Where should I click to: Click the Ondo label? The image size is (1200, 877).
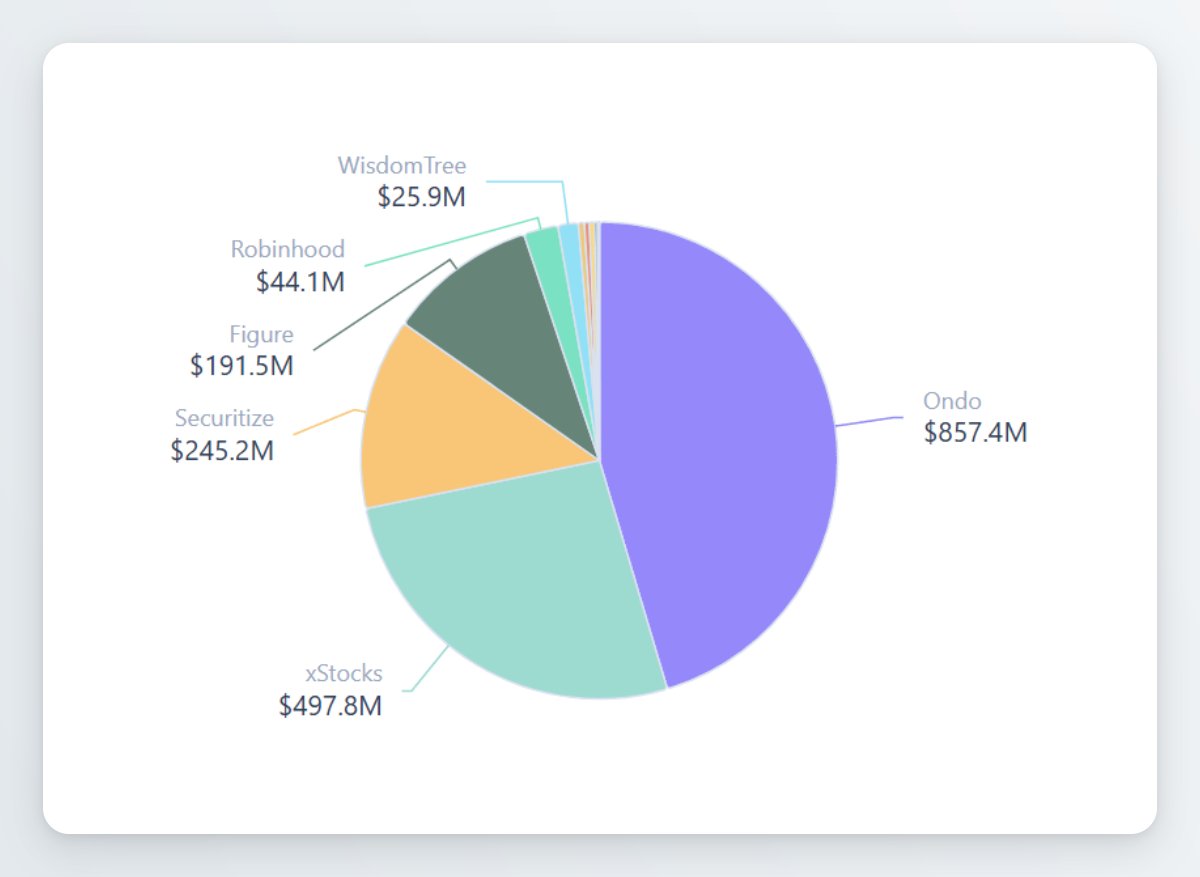(952, 401)
